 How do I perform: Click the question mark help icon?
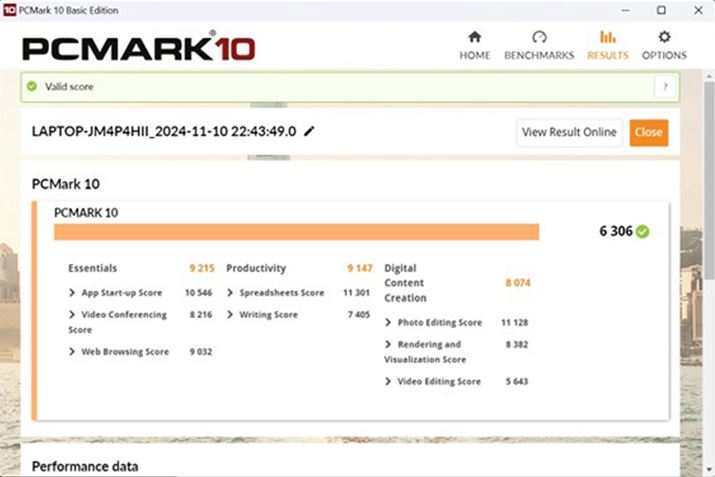coord(664,87)
